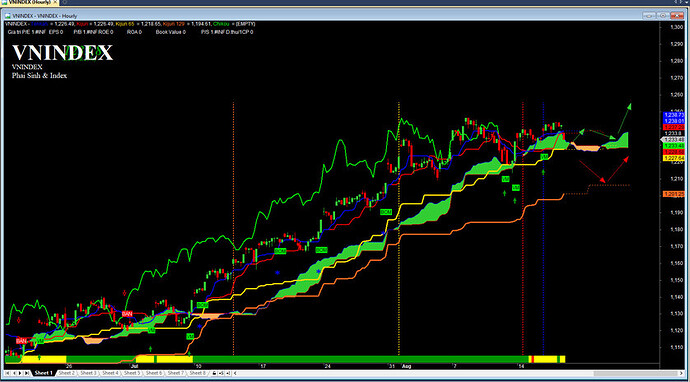This screenshot has height=382, width=690.
Task: Click the blue 1,238.73 price label
Action: click(674, 115)
